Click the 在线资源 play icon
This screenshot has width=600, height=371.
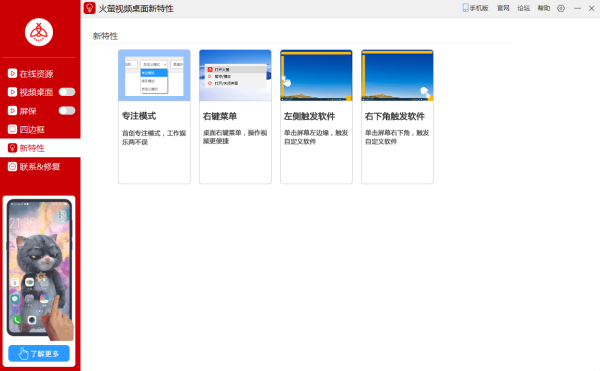(x=12, y=73)
